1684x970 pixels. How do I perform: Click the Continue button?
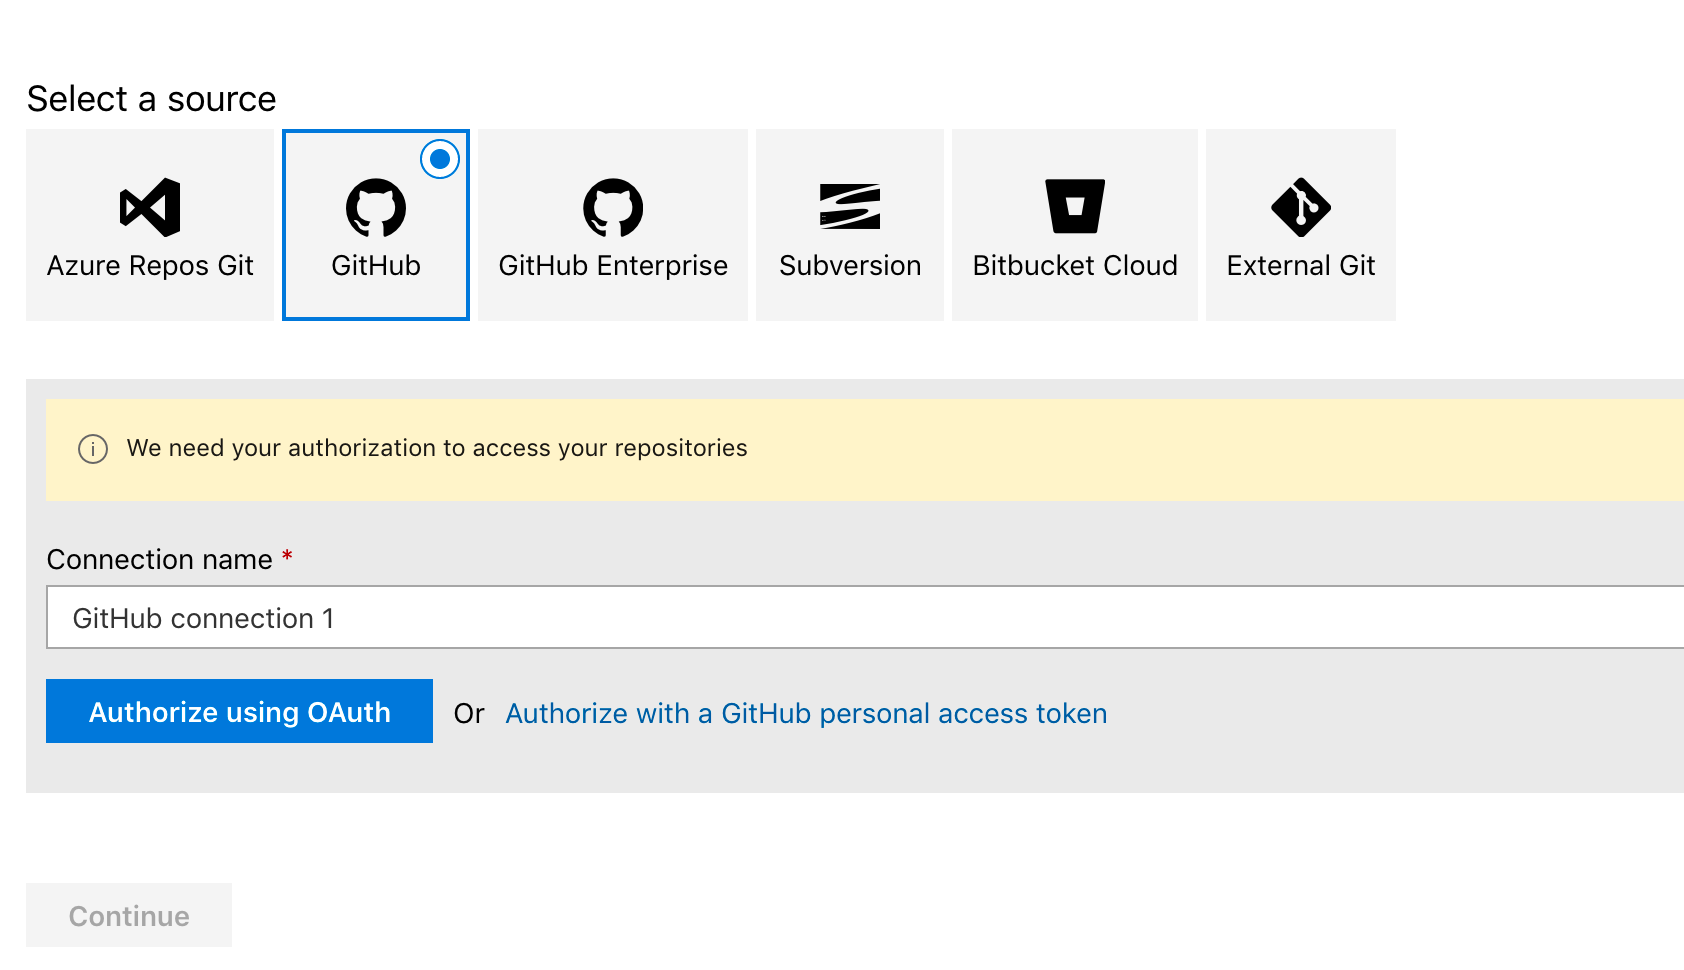(x=129, y=915)
